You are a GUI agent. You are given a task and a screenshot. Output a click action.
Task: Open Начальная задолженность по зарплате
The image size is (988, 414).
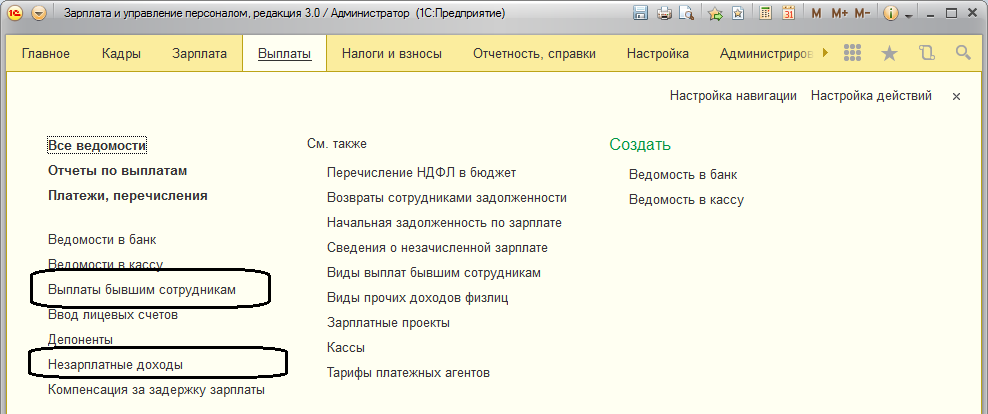click(x=444, y=223)
